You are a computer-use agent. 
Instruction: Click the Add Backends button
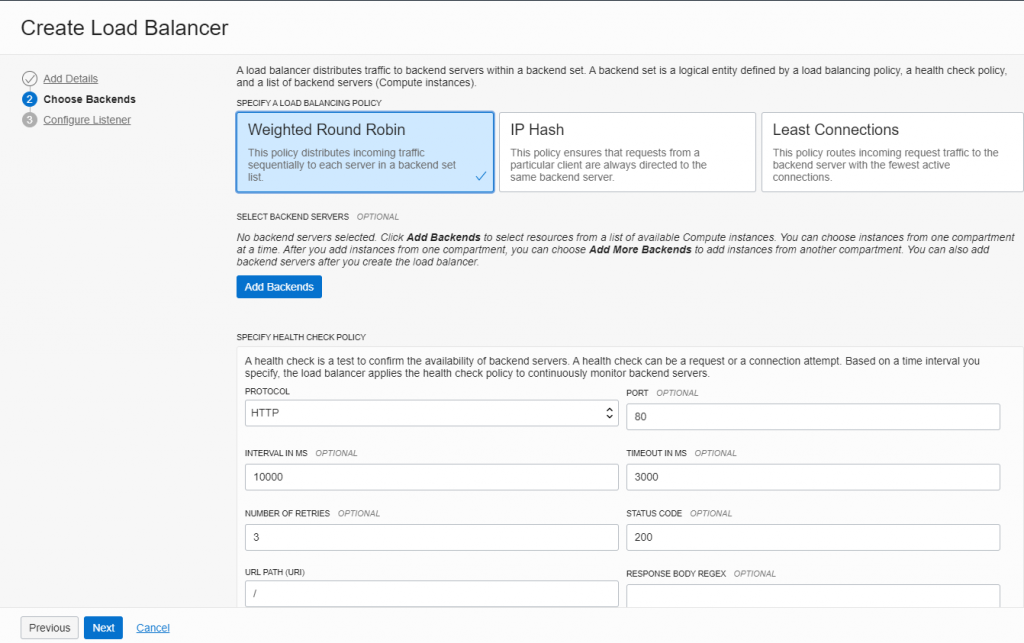click(x=279, y=287)
